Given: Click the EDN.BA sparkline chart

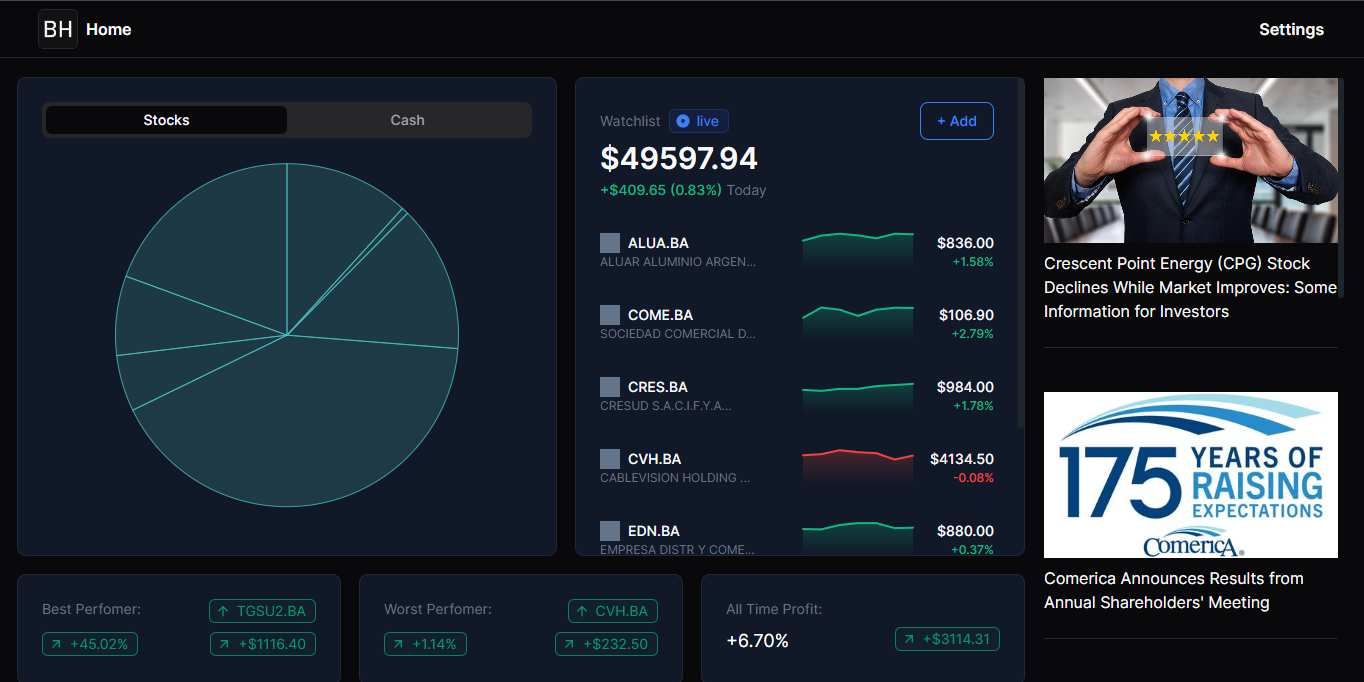Looking at the screenshot, I should pos(858,537).
